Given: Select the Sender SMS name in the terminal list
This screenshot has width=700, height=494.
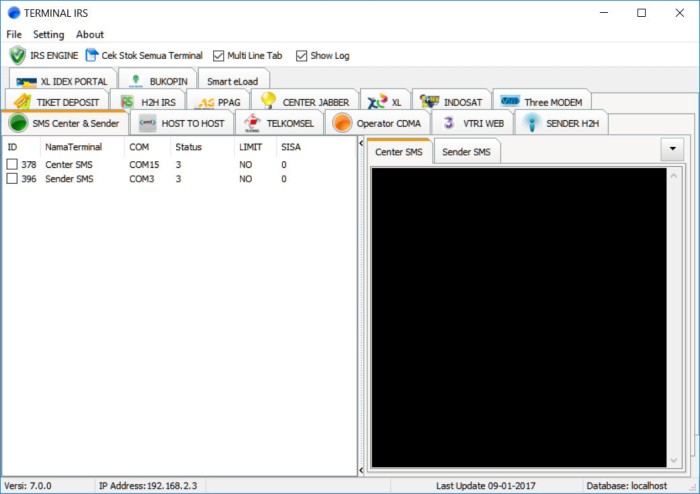Looking at the screenshot, I should [x=69, y=179].
